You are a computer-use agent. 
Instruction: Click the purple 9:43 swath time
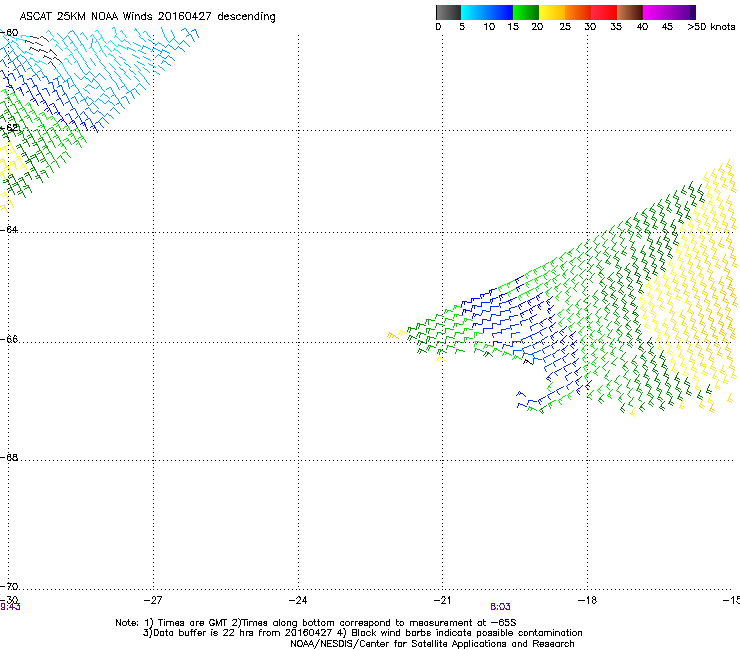click(x=10, y=607)
